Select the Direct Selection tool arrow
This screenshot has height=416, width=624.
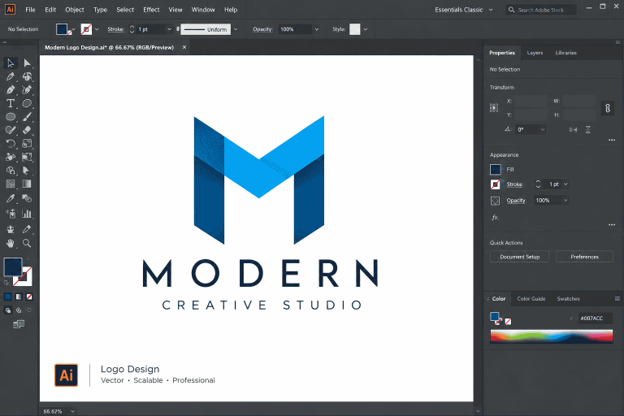point(27,63)
